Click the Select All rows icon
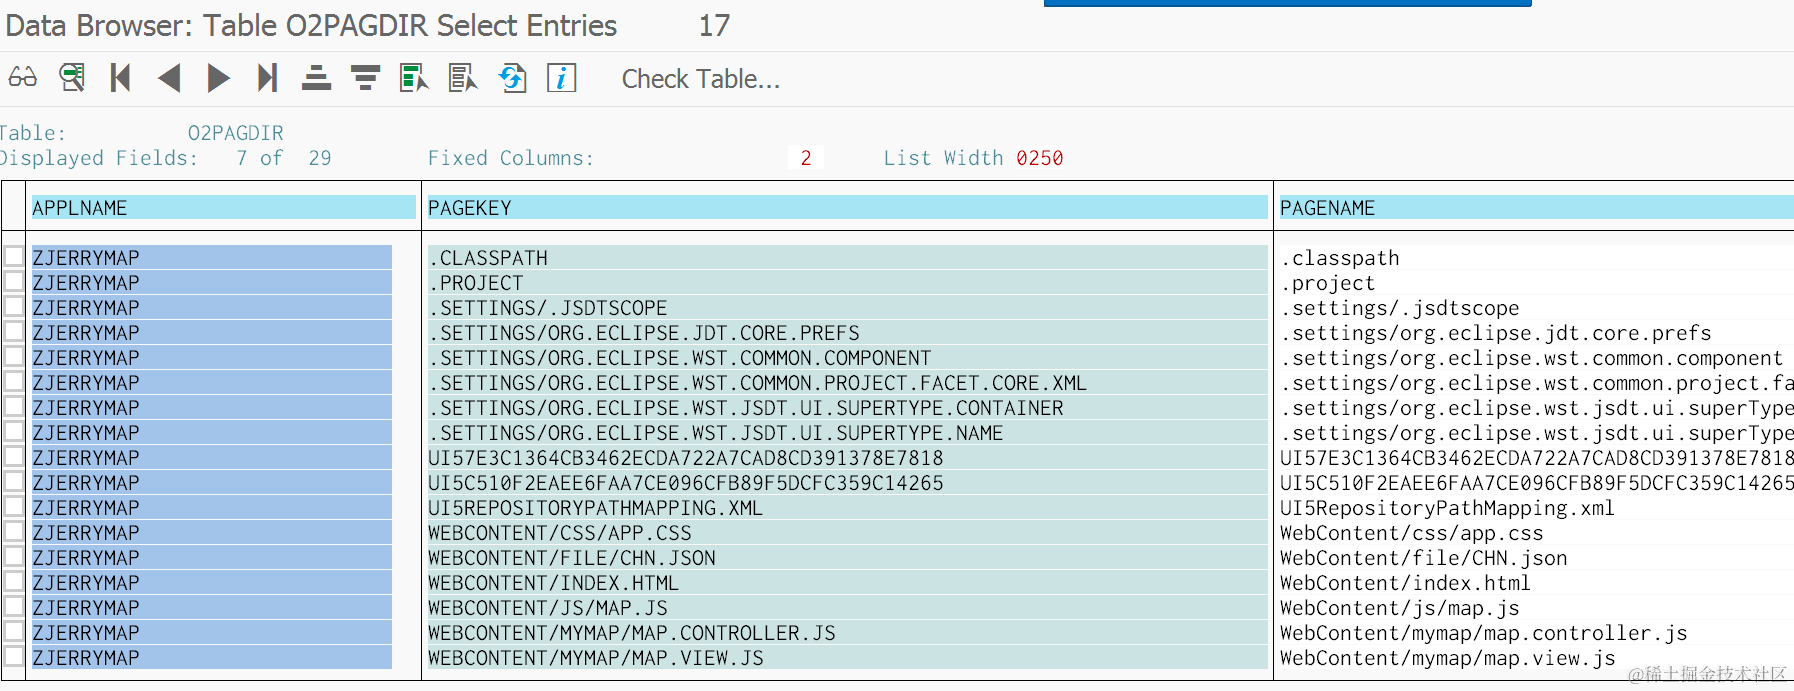The width and height of the screenshot is (1794, 691). (x=413, y=77)
